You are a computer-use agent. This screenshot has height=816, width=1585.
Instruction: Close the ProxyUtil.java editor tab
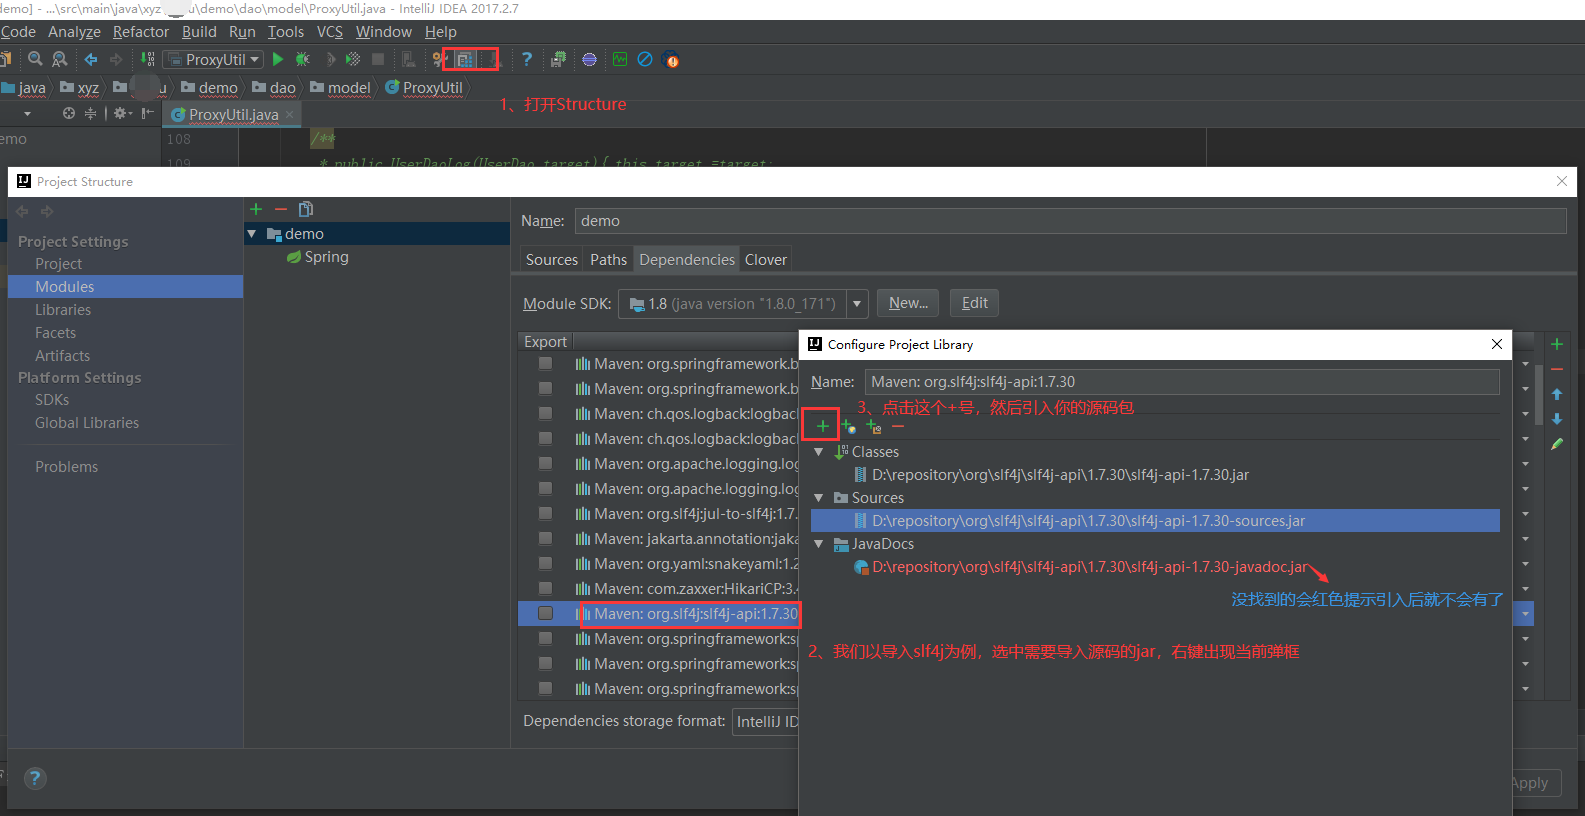coord(290,114)
